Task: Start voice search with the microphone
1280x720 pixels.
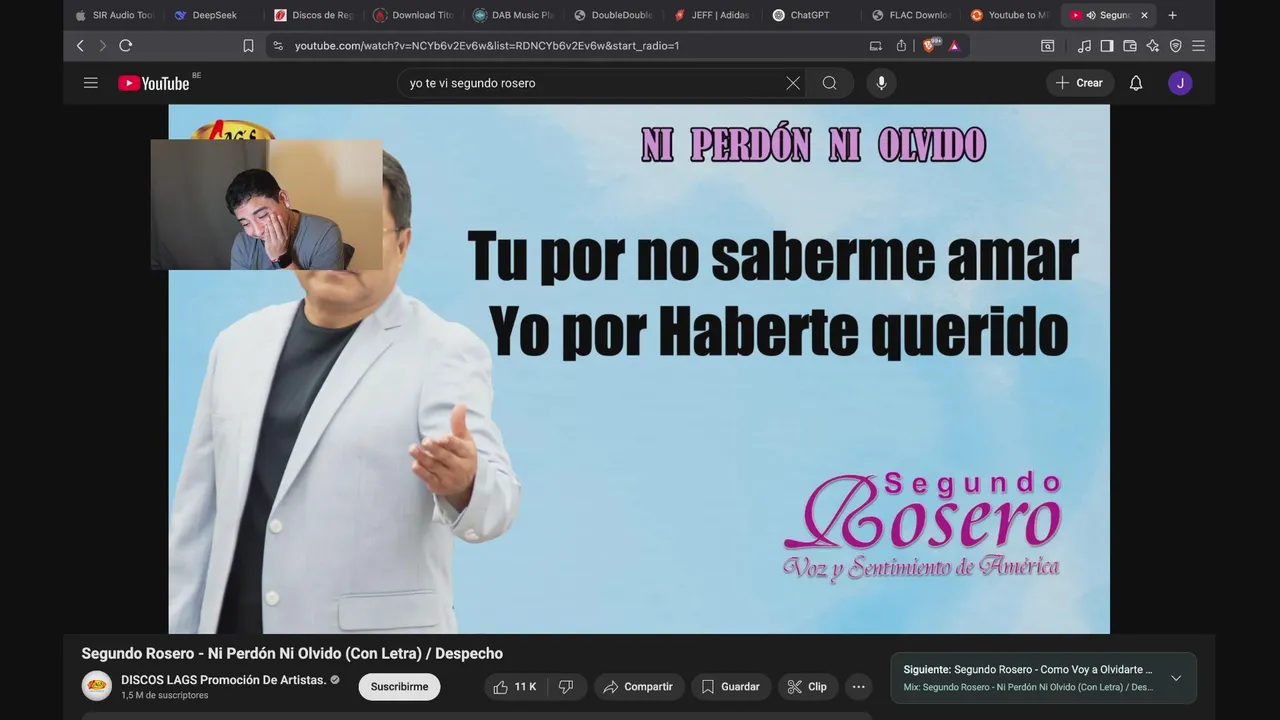Action: (x=881, y=83)
